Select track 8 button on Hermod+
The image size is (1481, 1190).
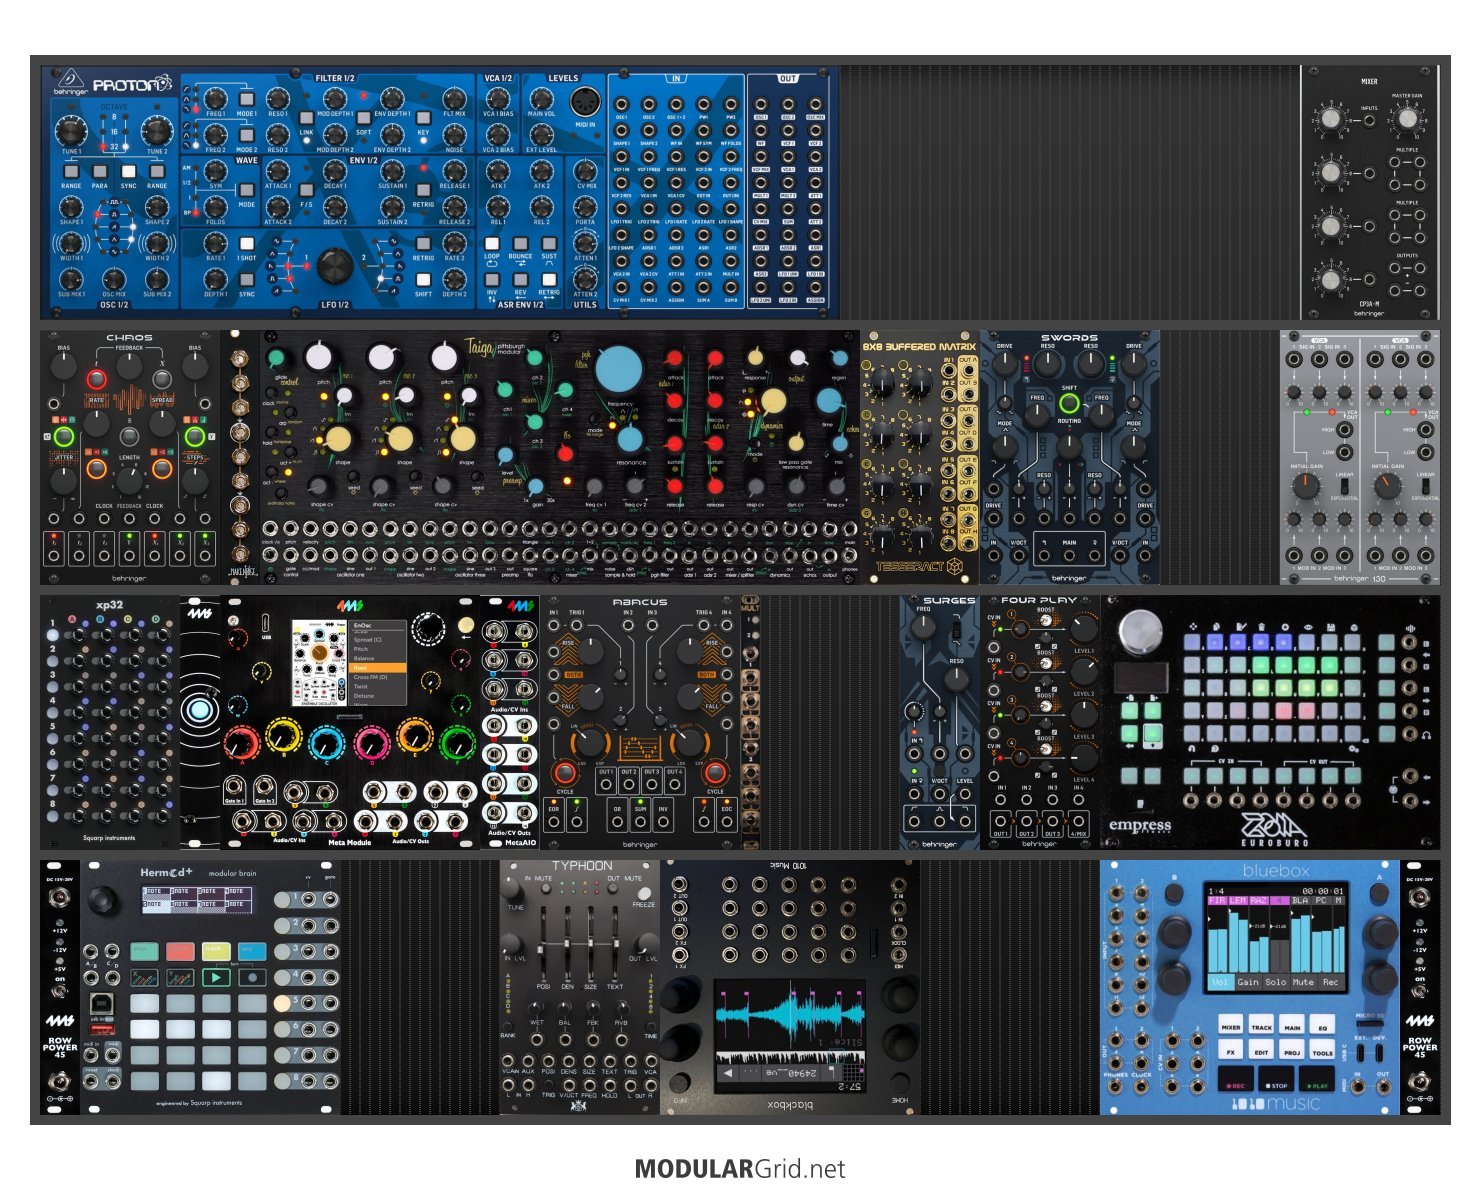(282, 1080)
